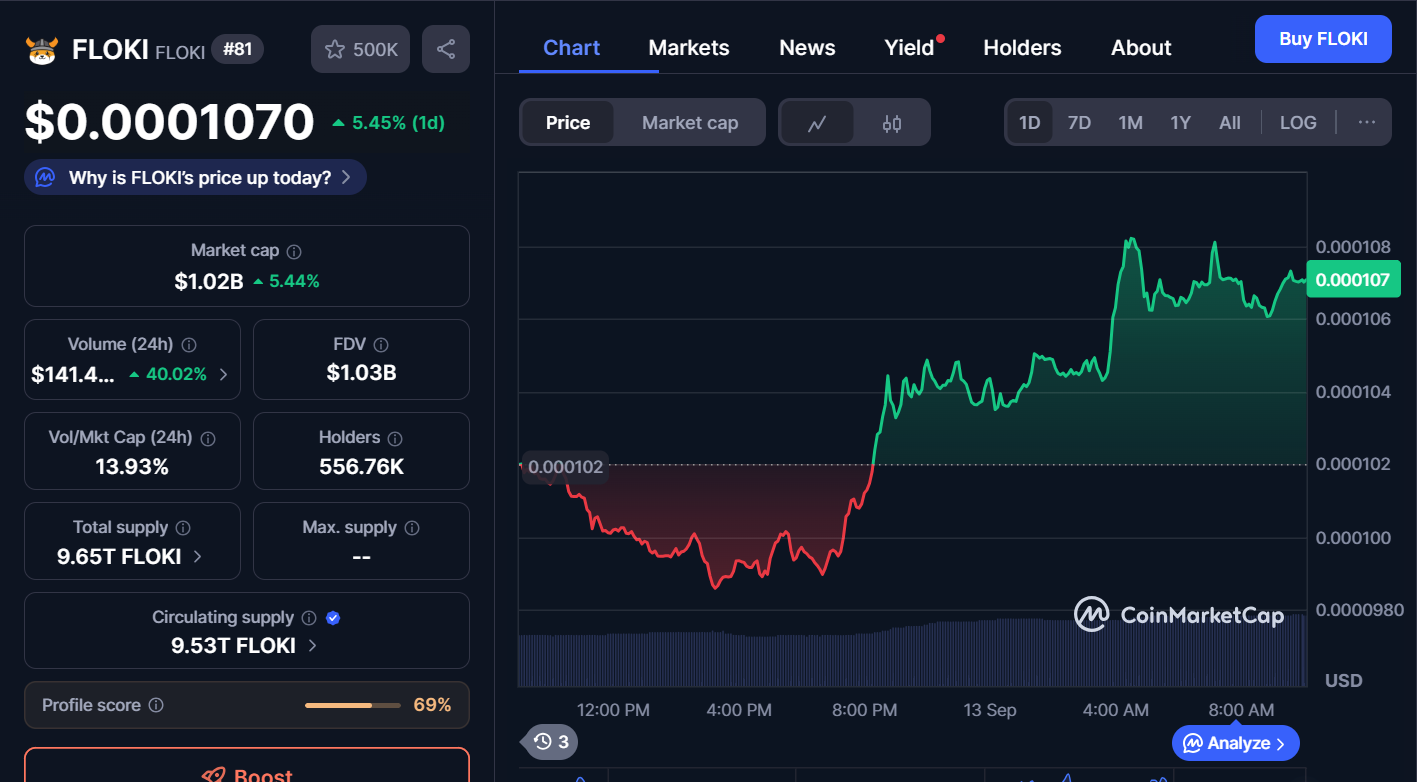The width and height of the screenshot is (1417, 782).
Task: Click the $1.02B market cap value
Action: pyautogui.click(x=209, y=282)
